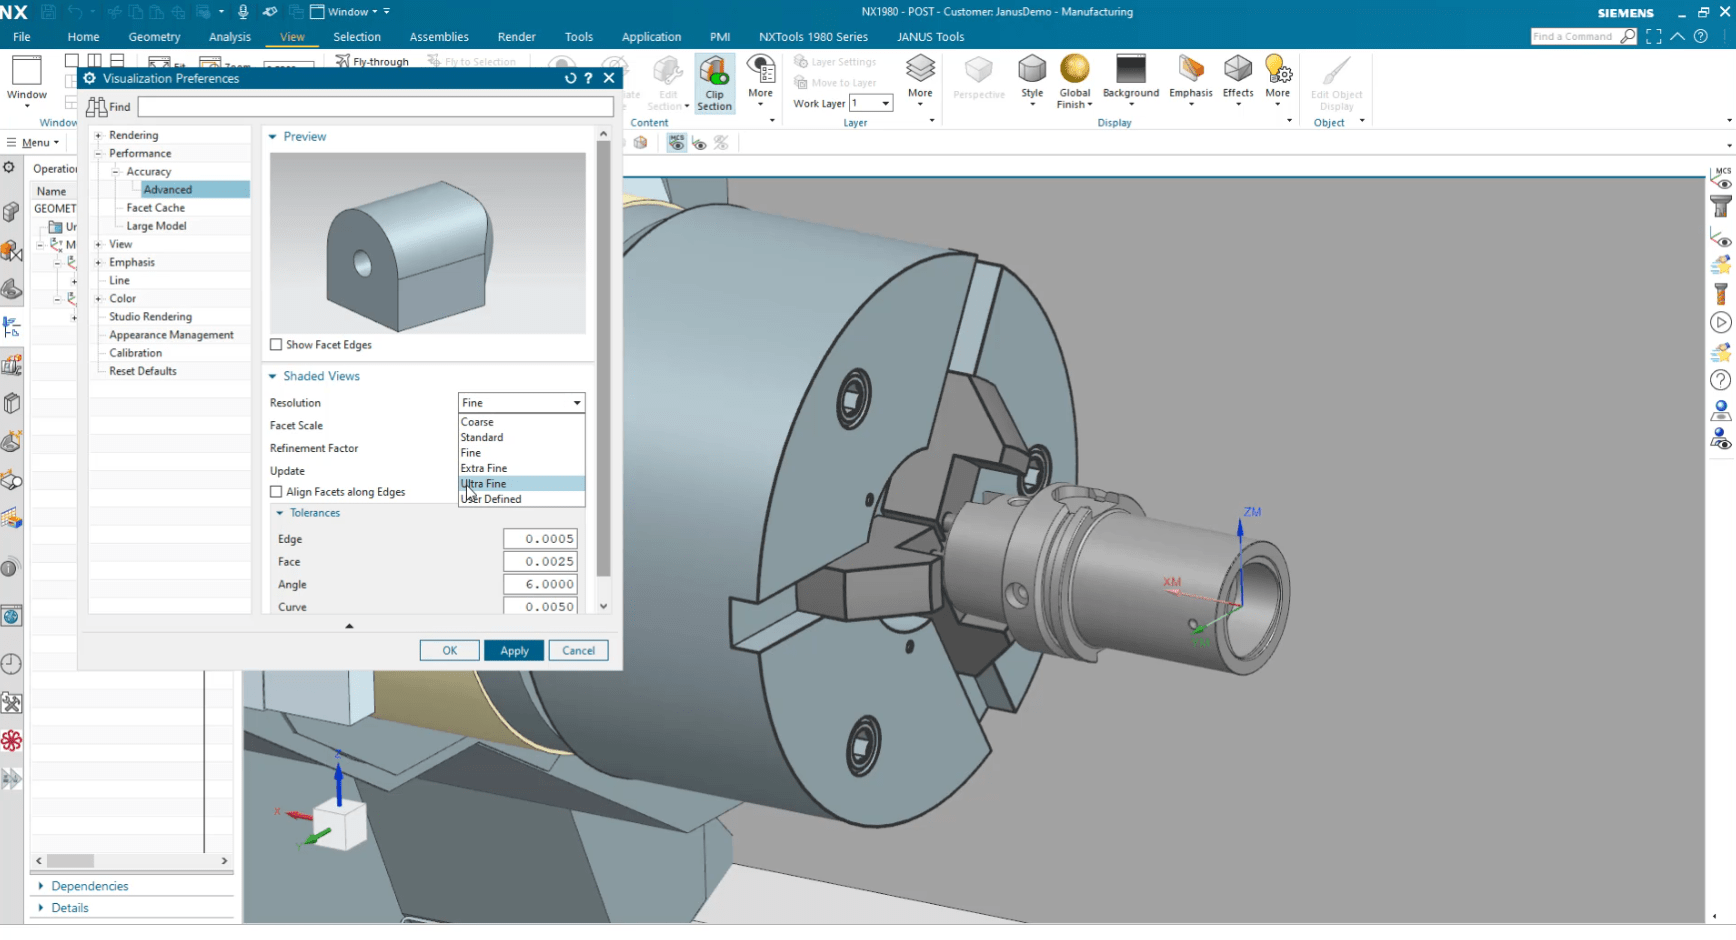This screenshot has height=940, width=1736.
Task: Enable Align Facets along Edges checkbox
Action: coord(276,492)
